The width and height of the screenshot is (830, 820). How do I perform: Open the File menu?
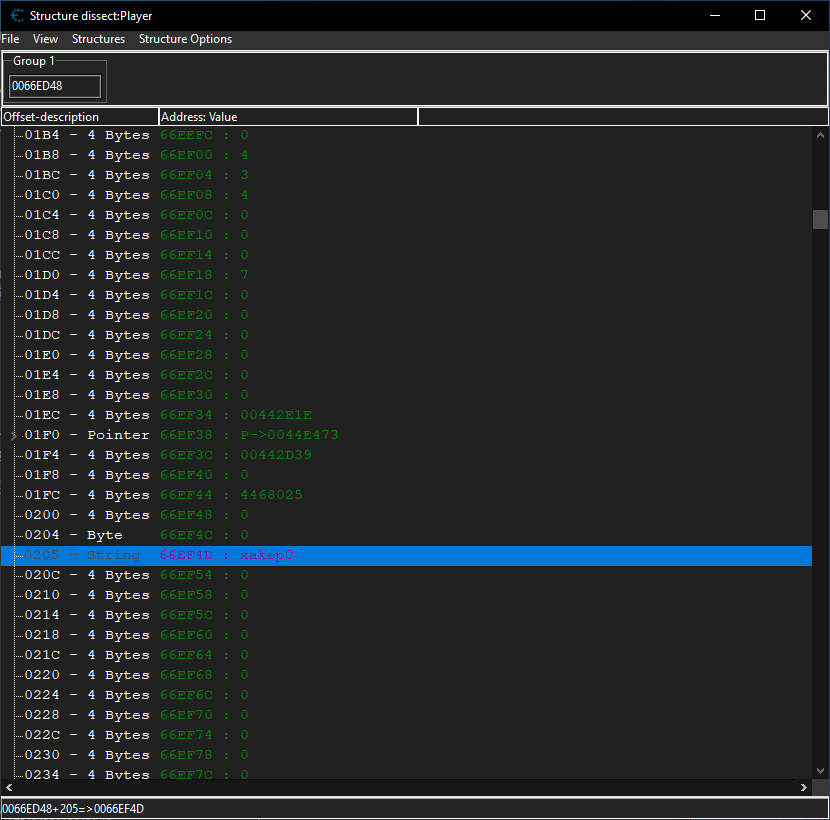coord(10,39)
